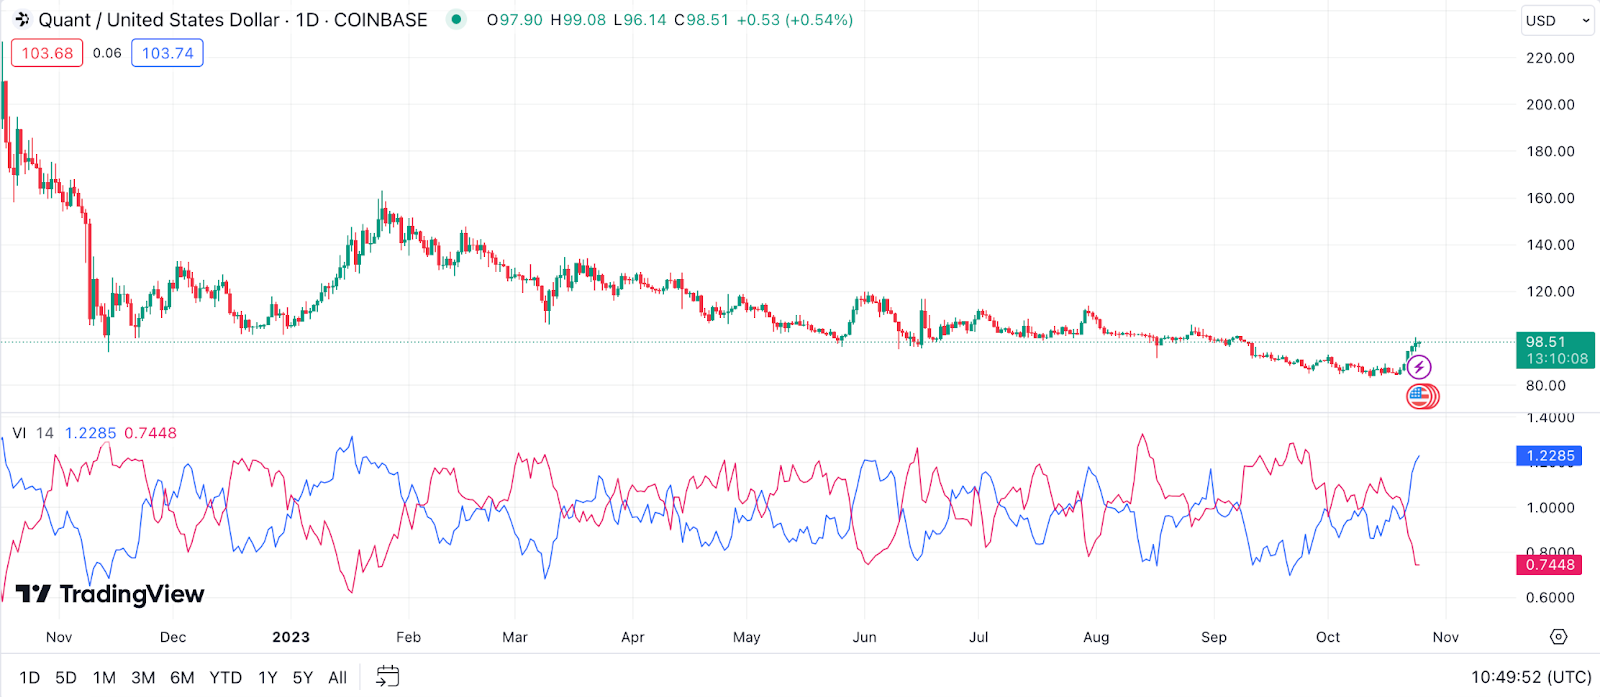Click the 2023 time axis label

coord(291,637)
